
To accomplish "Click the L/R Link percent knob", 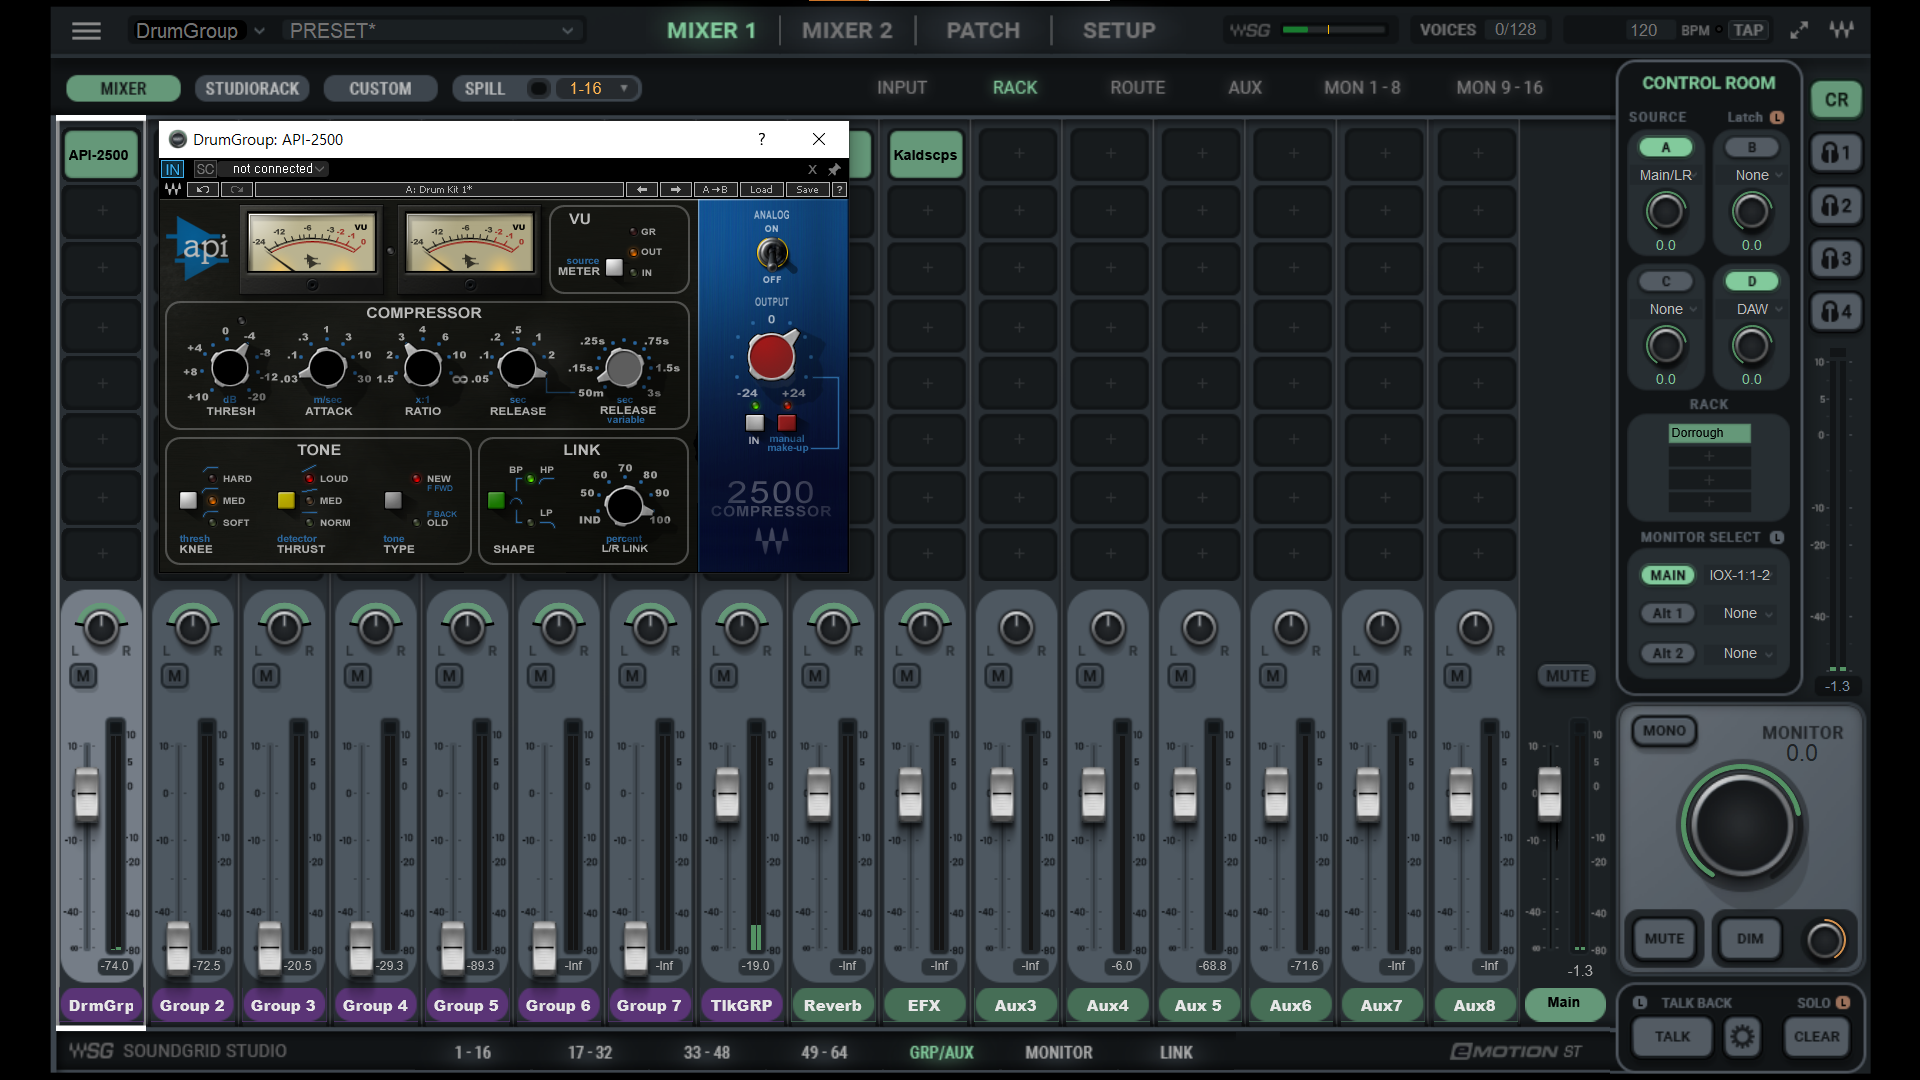I will click(x=625, y=505).
